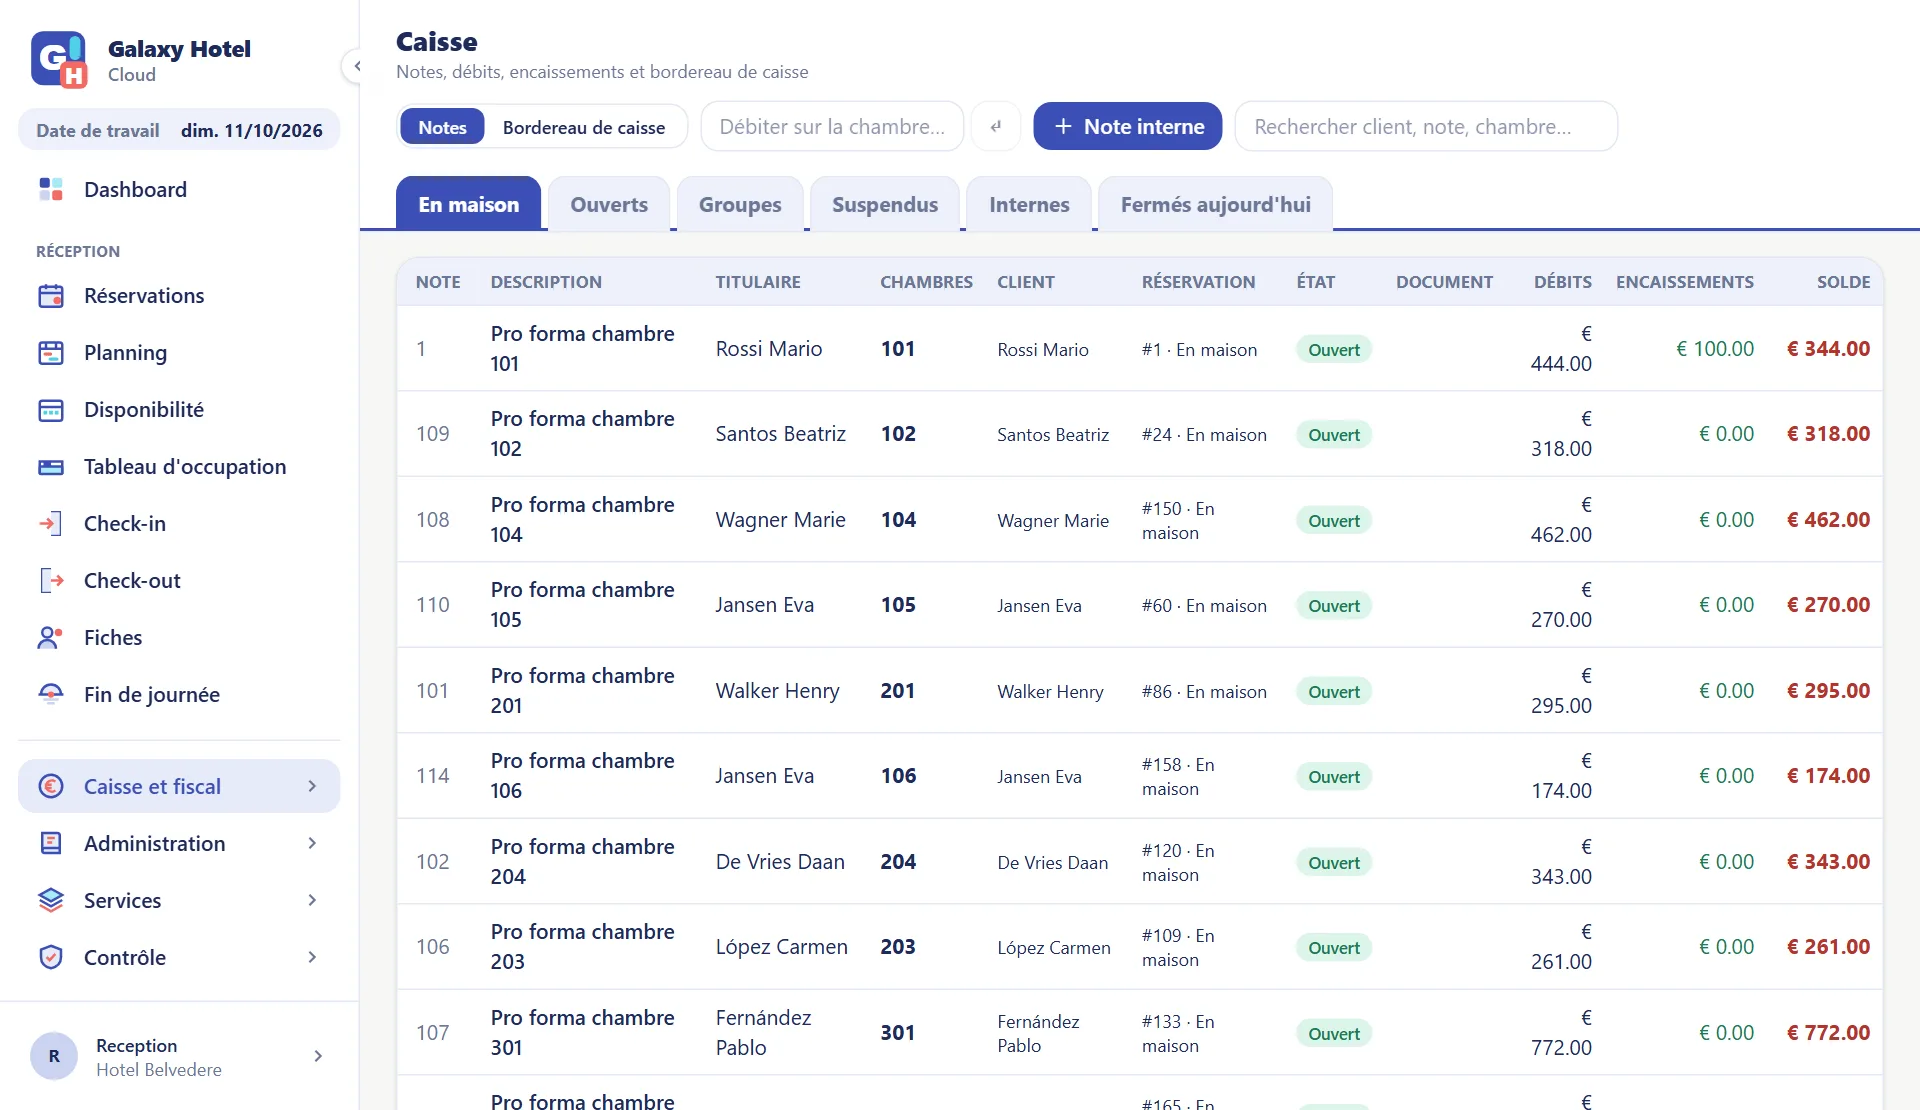1920x1110 pixels.
Task: Click the Fiches person icon
Action: 51,638
